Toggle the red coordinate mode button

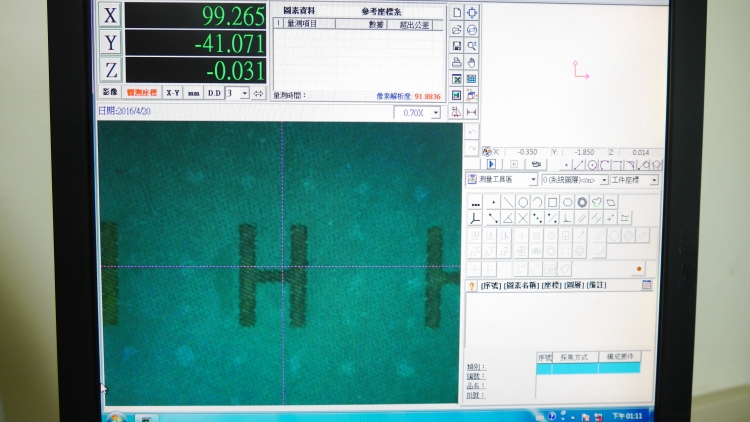pyautogui.click(x=142, y=92)
